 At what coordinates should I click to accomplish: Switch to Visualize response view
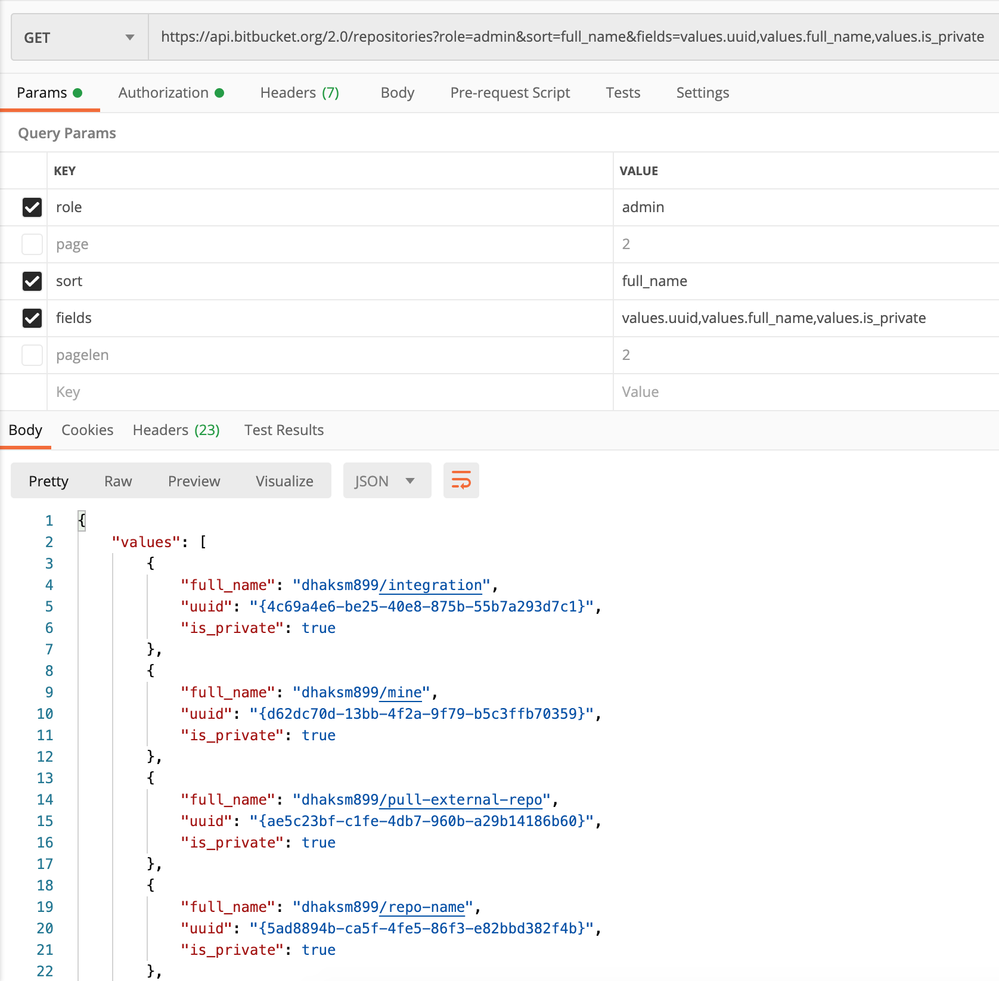point(284,481)
